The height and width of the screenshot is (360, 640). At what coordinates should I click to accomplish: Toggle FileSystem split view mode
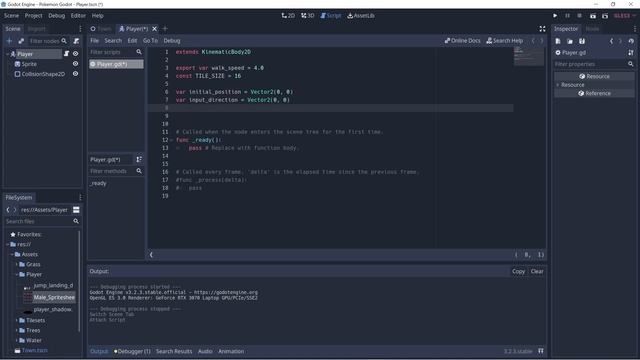76,210
